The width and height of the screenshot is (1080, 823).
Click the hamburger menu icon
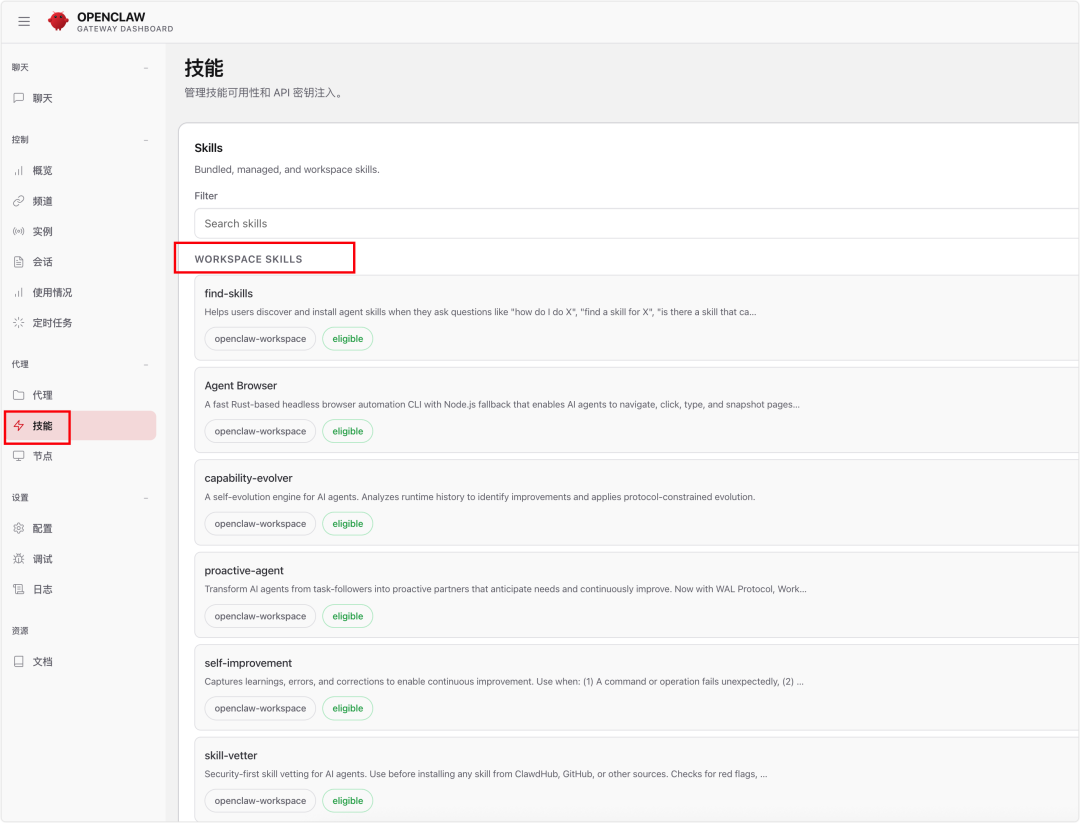click(x=24, y=21)
